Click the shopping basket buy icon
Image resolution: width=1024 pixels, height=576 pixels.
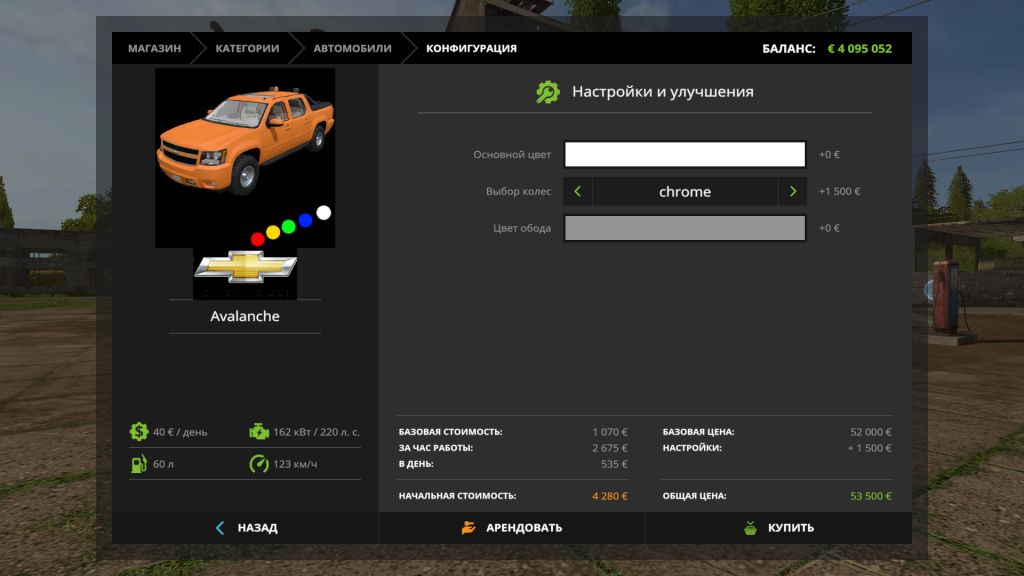click(x=750, y=528)
